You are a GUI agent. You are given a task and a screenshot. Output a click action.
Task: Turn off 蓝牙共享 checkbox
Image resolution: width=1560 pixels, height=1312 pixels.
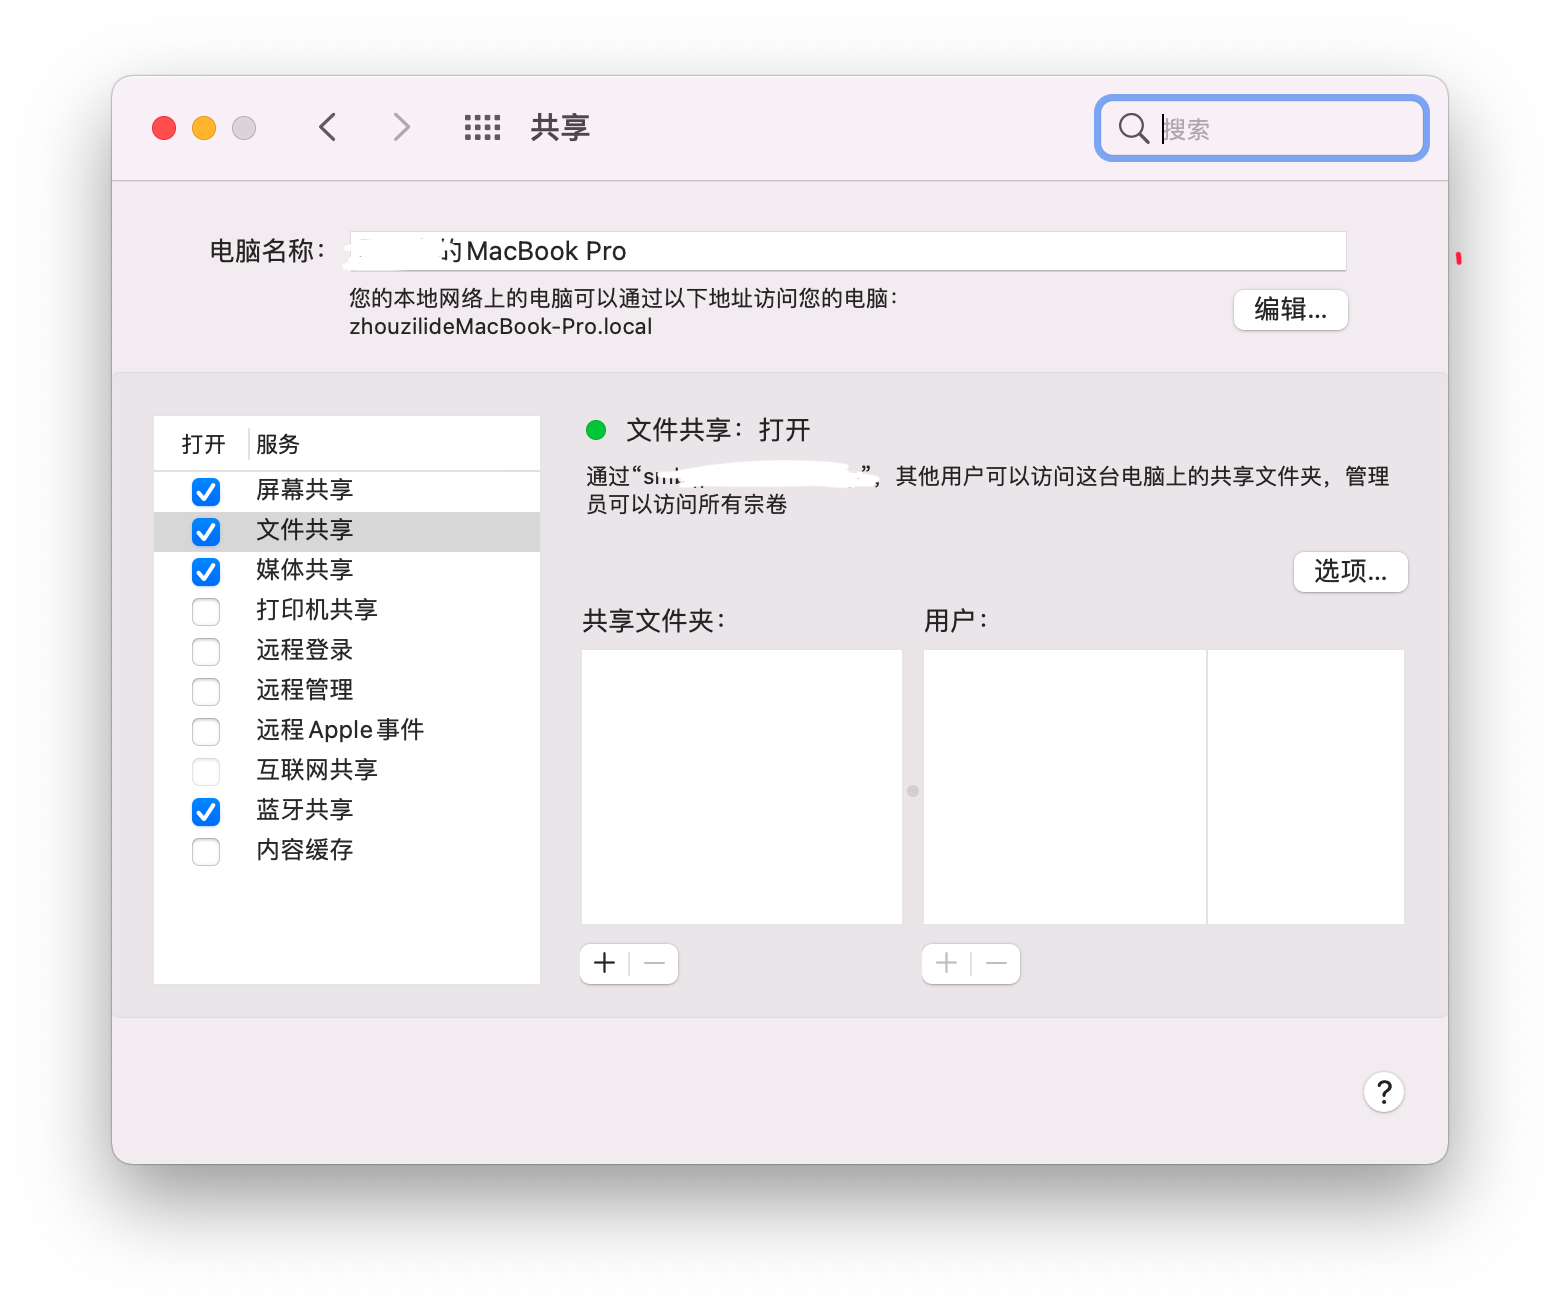(206, 811)
